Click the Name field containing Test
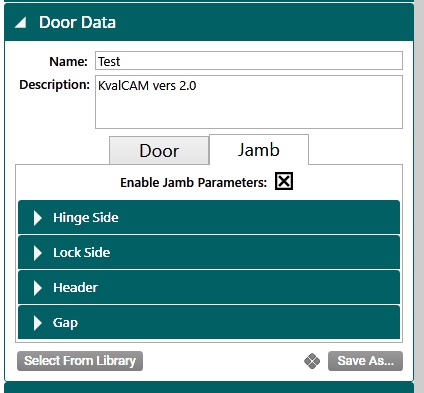This screenshot has height=393, width=424. [x=249, y=61]
